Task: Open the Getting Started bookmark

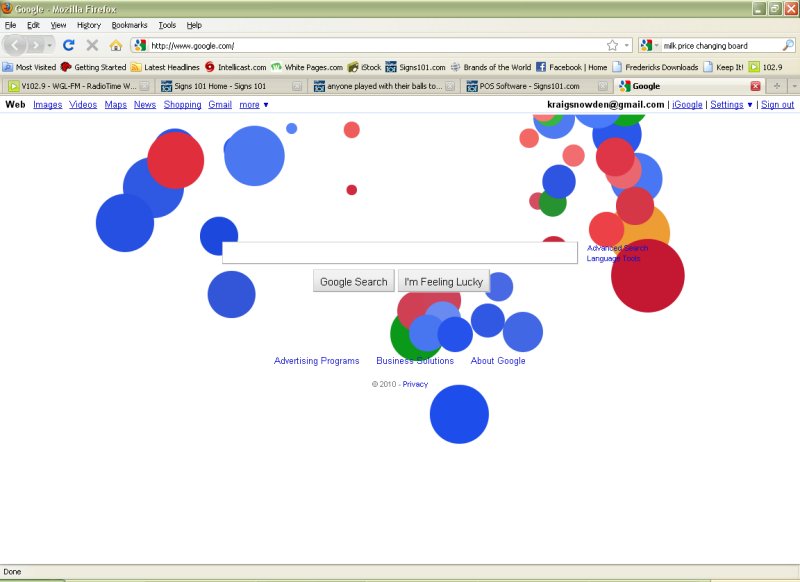Action: tap(93, 67)
